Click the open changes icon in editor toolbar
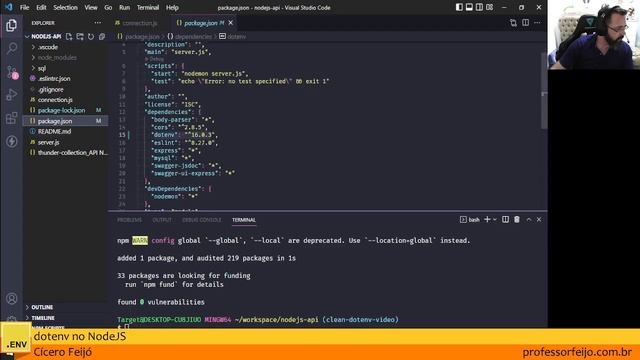Image resolution: width=640 pixels, height=360 pixels. (x=513, y=23)
